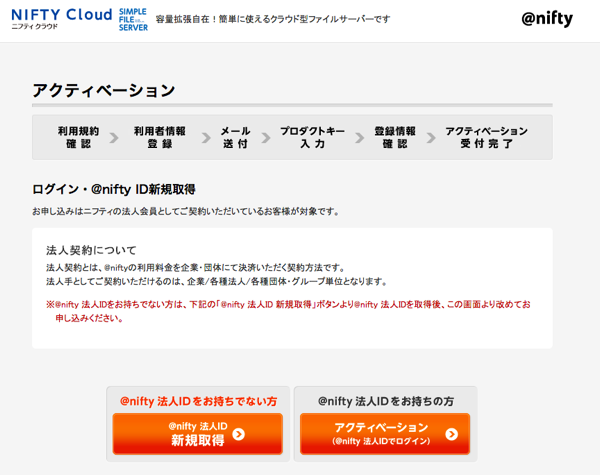The width and height of the screenshot is (600, 475).
Task: Click the @nifty logo in header
Action: click(547, 19)
